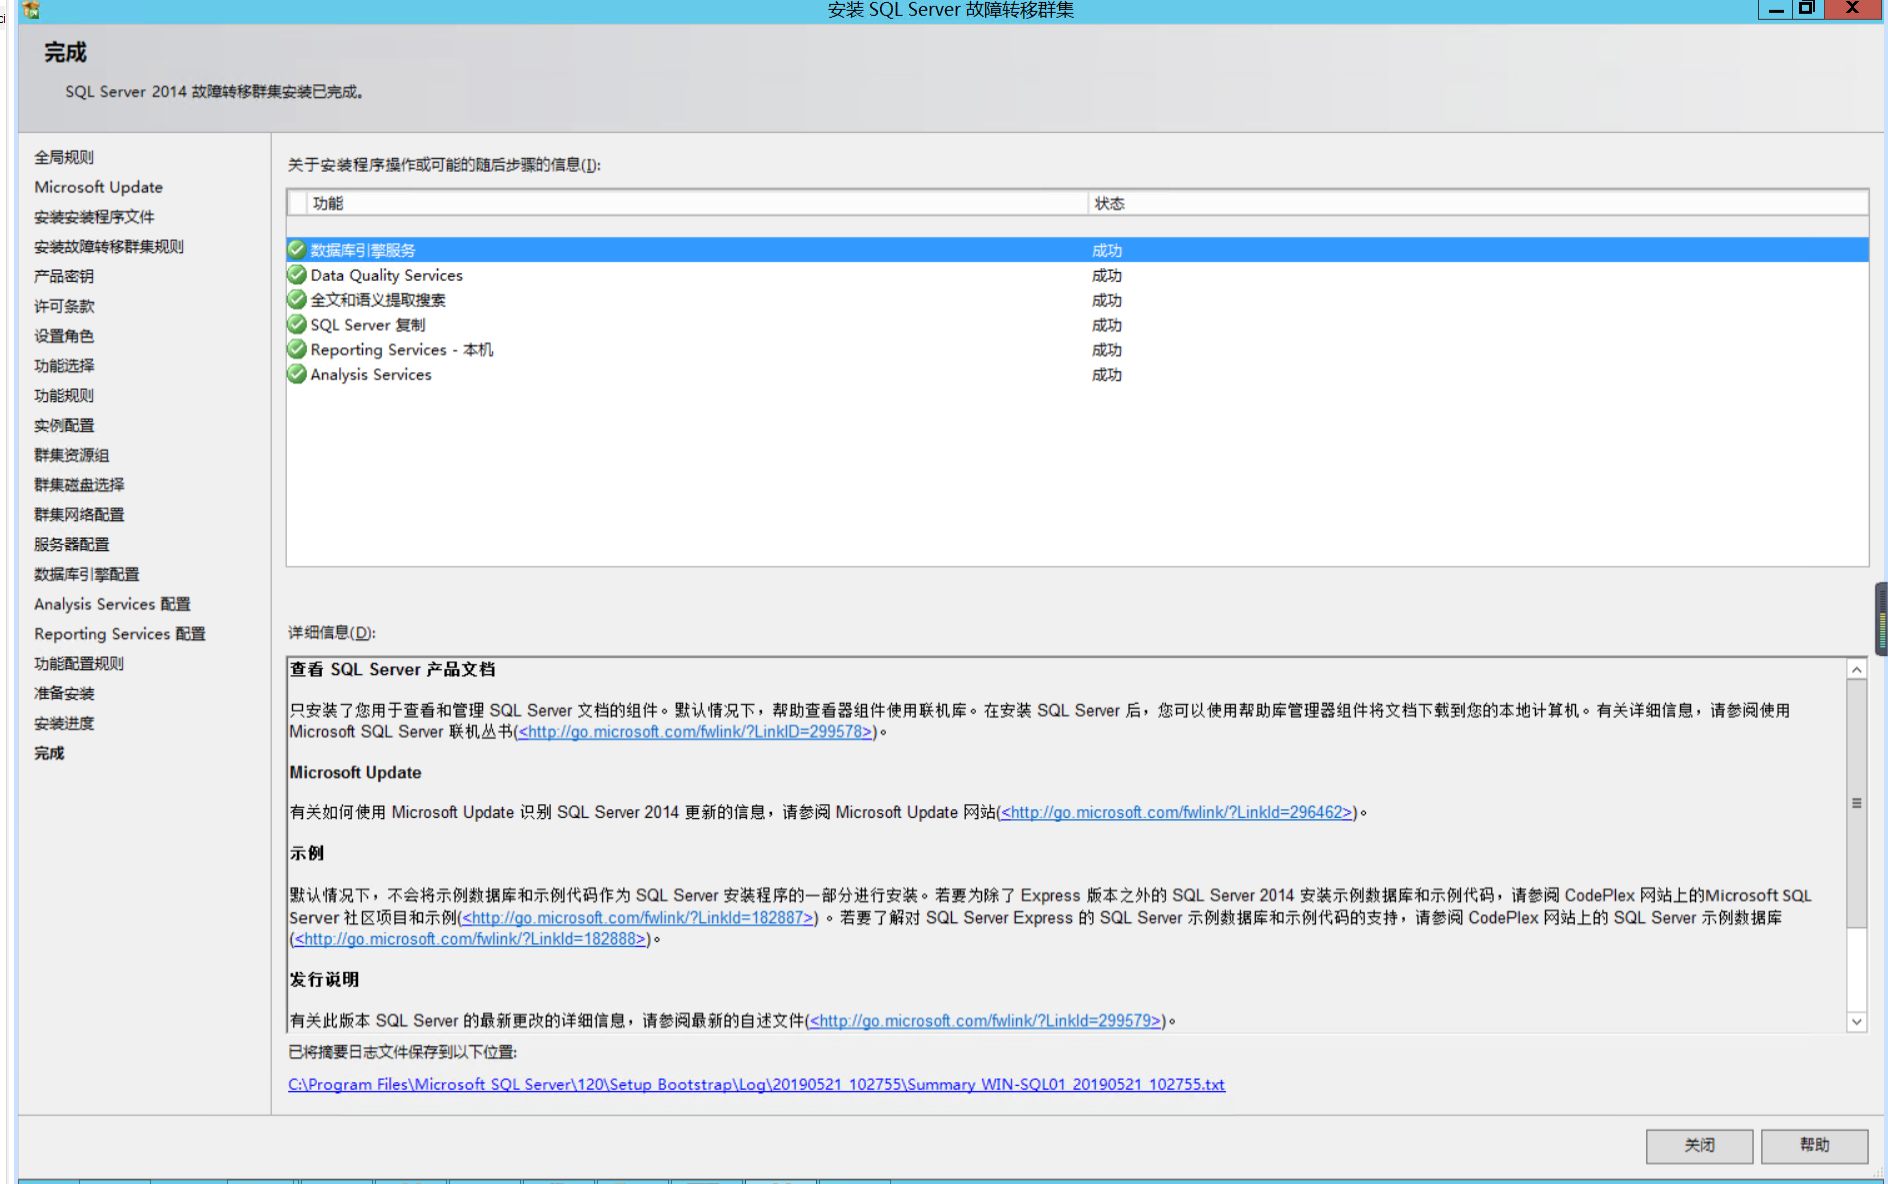The height and width of the screenshot is (1184, 1888).
Task: Click the Microsoft Update step in sidebar
Action: (x=98, y=187)
